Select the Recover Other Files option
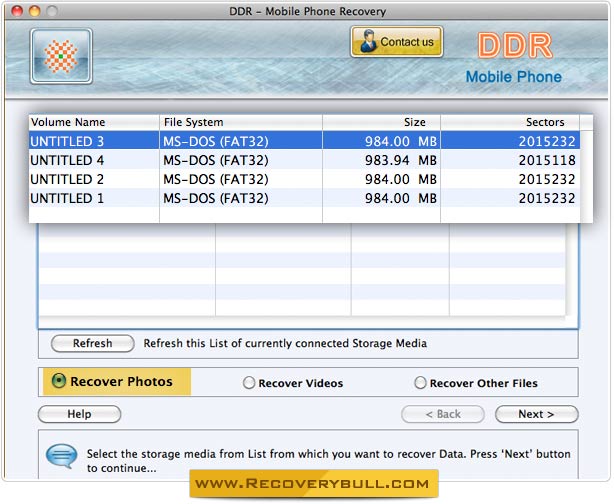This screenshot has width=614, height=504. point(420,383)
